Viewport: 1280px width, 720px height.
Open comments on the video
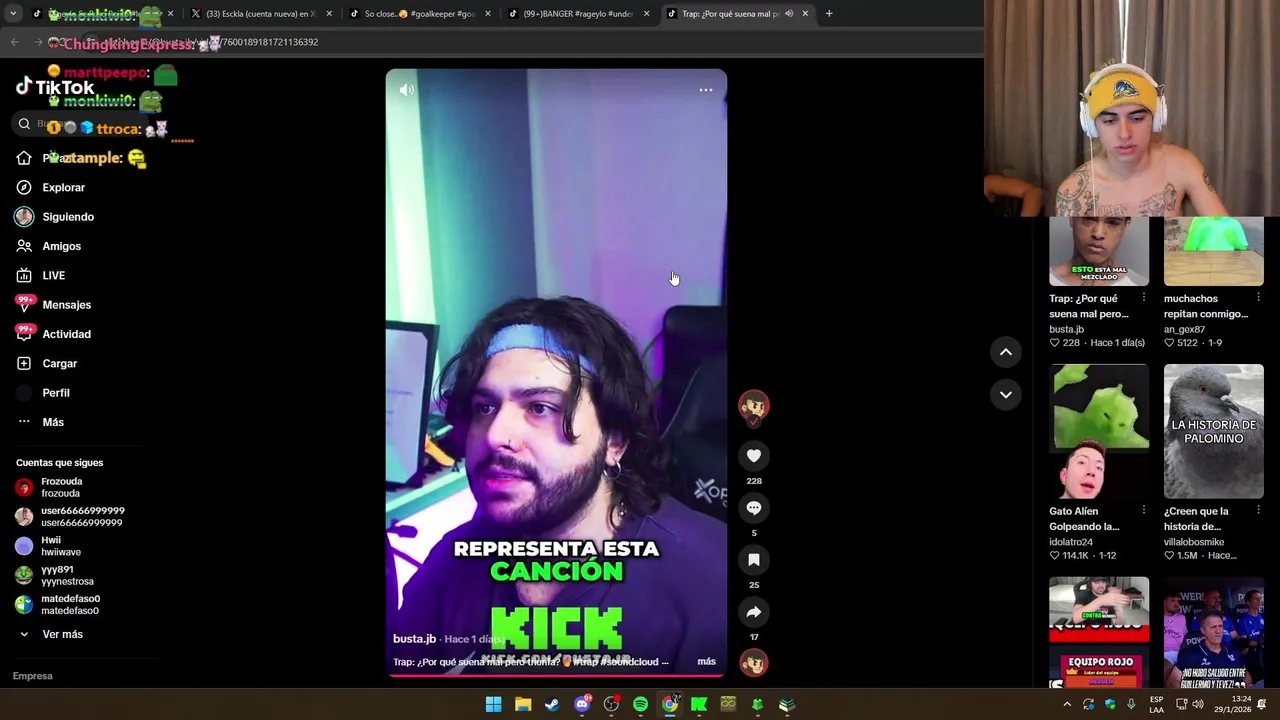pyautogui.click(x=754, y=508)
